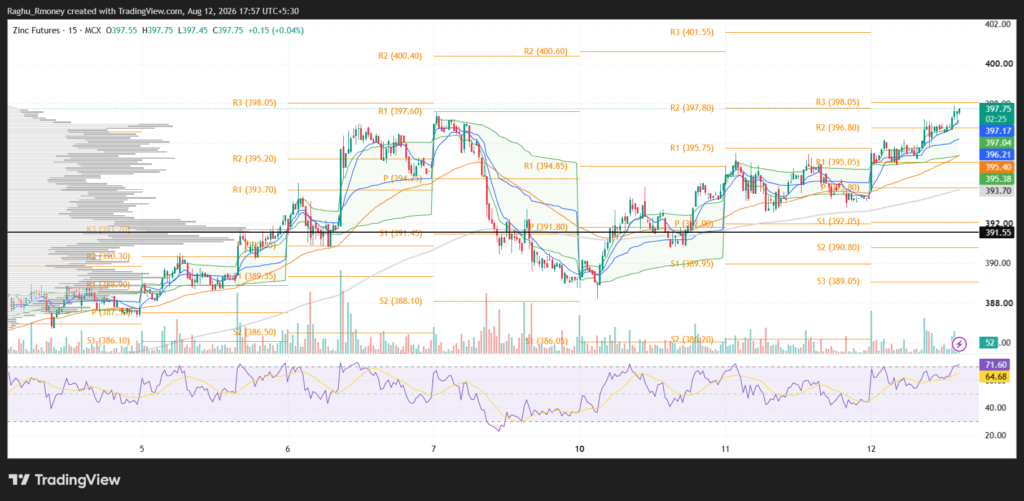Click the R2 (396.80) pivot label
1024x501 pixels.
(840, 127)
